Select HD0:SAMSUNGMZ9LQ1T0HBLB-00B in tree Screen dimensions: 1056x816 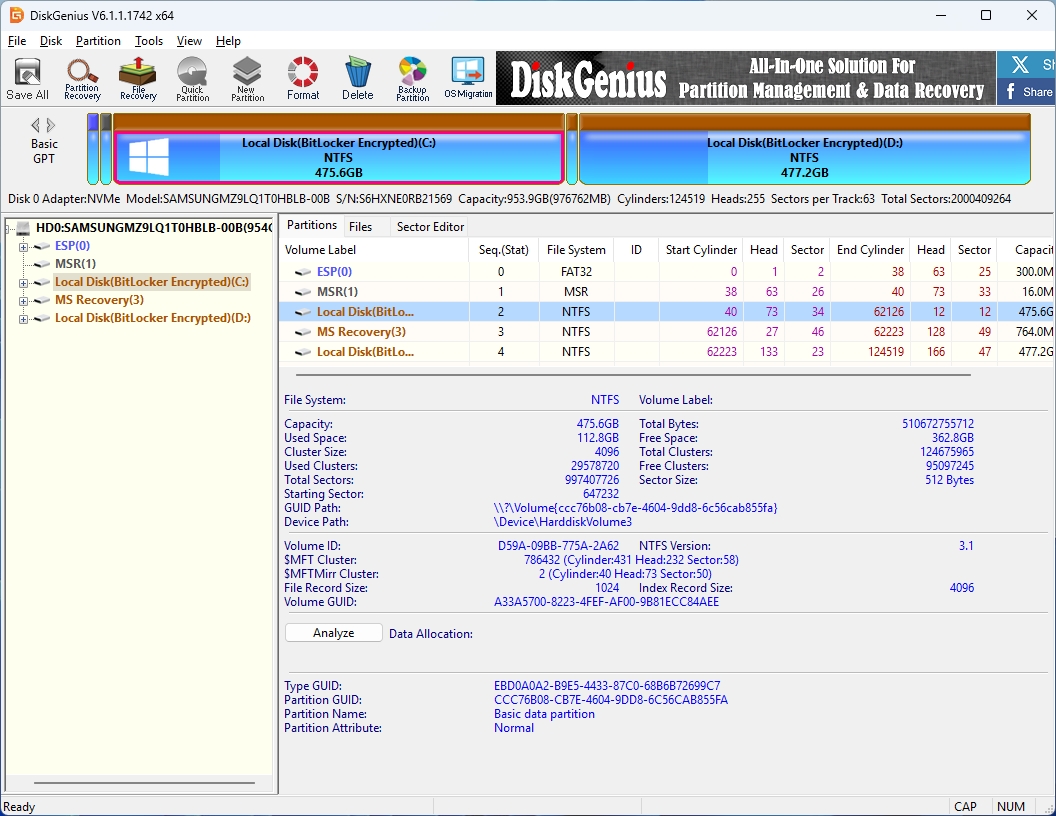coord(154,228)
